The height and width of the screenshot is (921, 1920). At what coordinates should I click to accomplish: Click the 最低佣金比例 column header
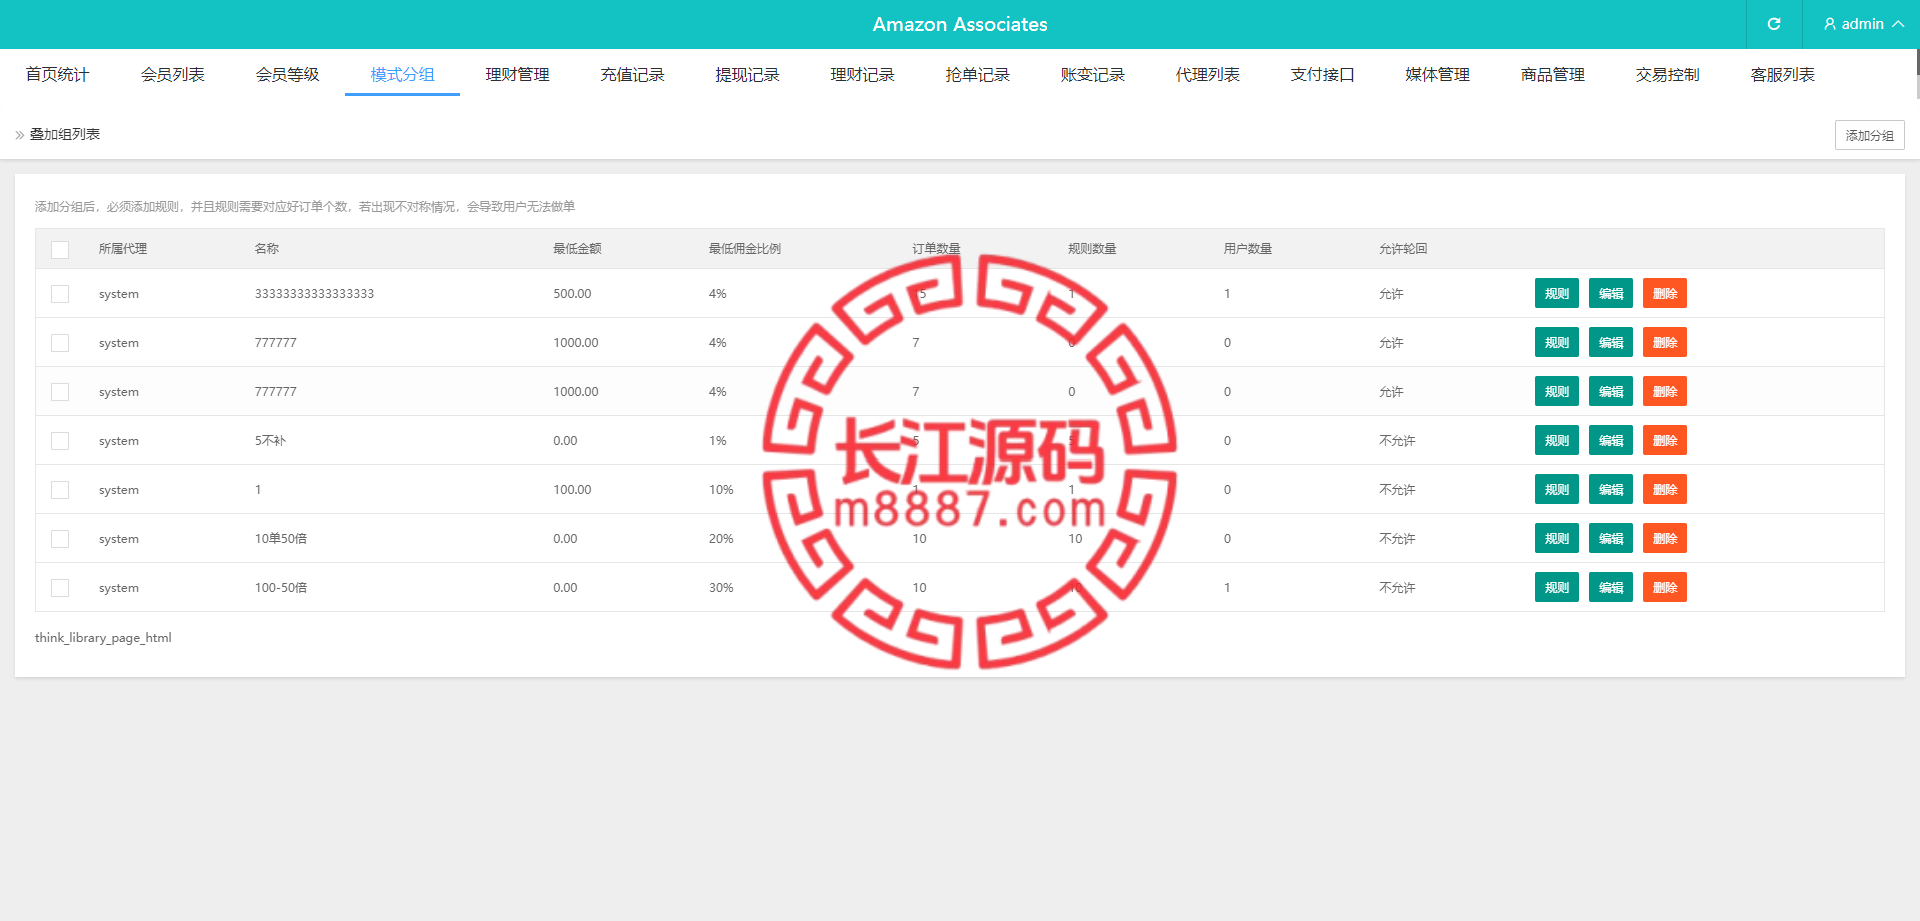pos(745,249)
